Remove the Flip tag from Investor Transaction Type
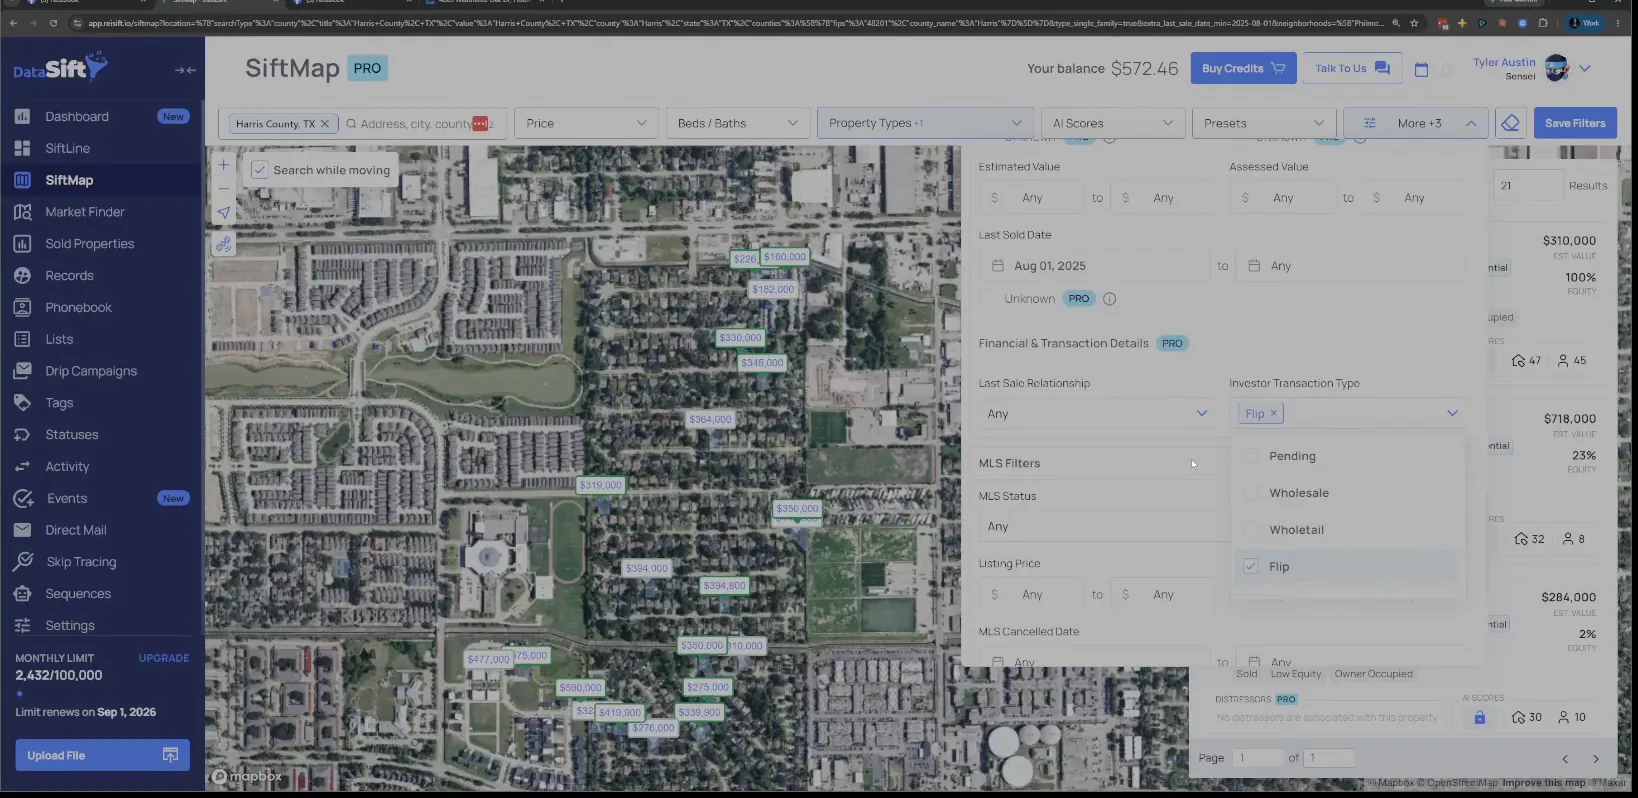The image size is (1638, 798). click(x=1273, y=413)
